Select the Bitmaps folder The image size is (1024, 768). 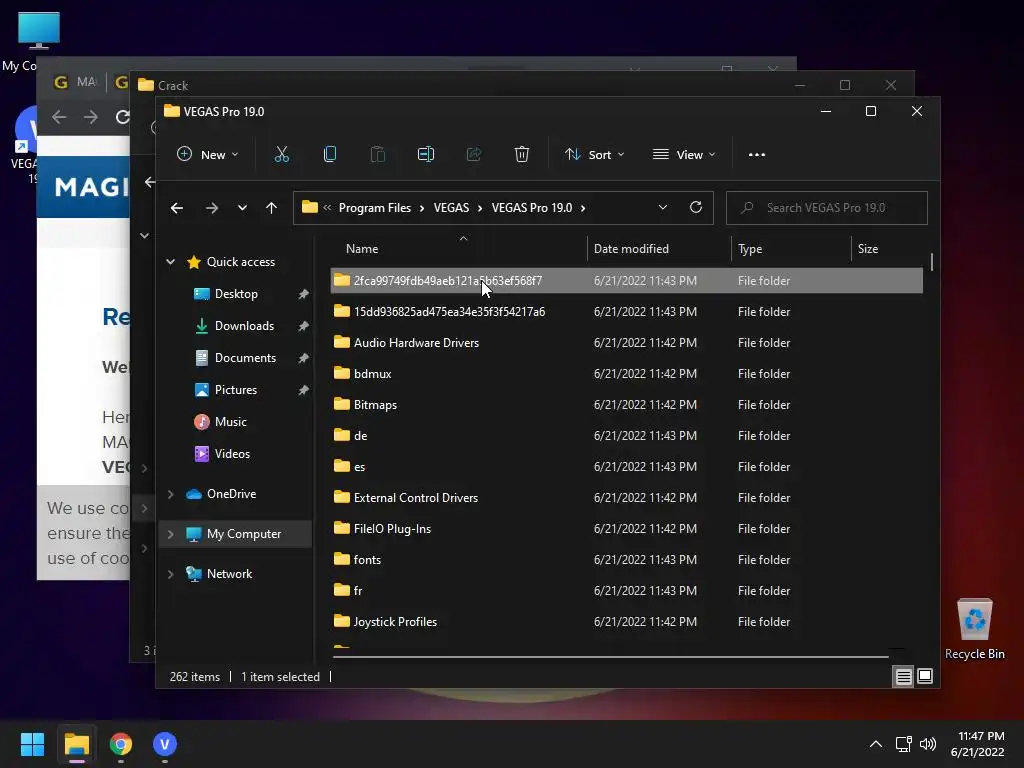click(x=626, y=405)
